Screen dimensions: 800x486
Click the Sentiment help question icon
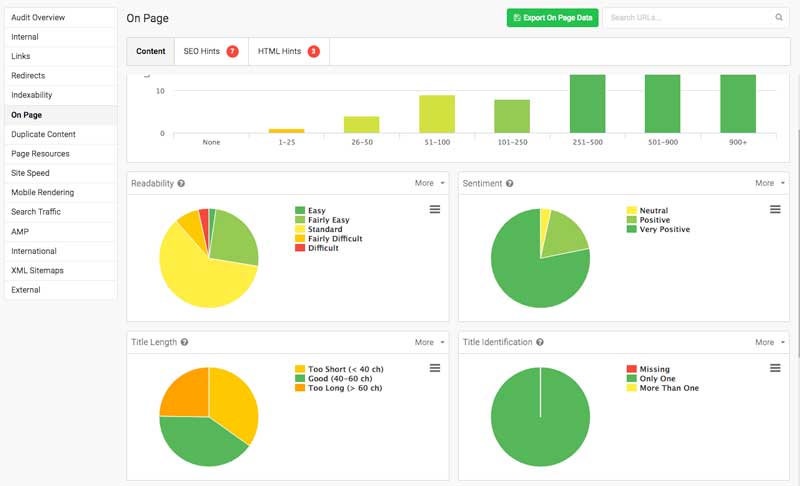click(x=510, y=184)
